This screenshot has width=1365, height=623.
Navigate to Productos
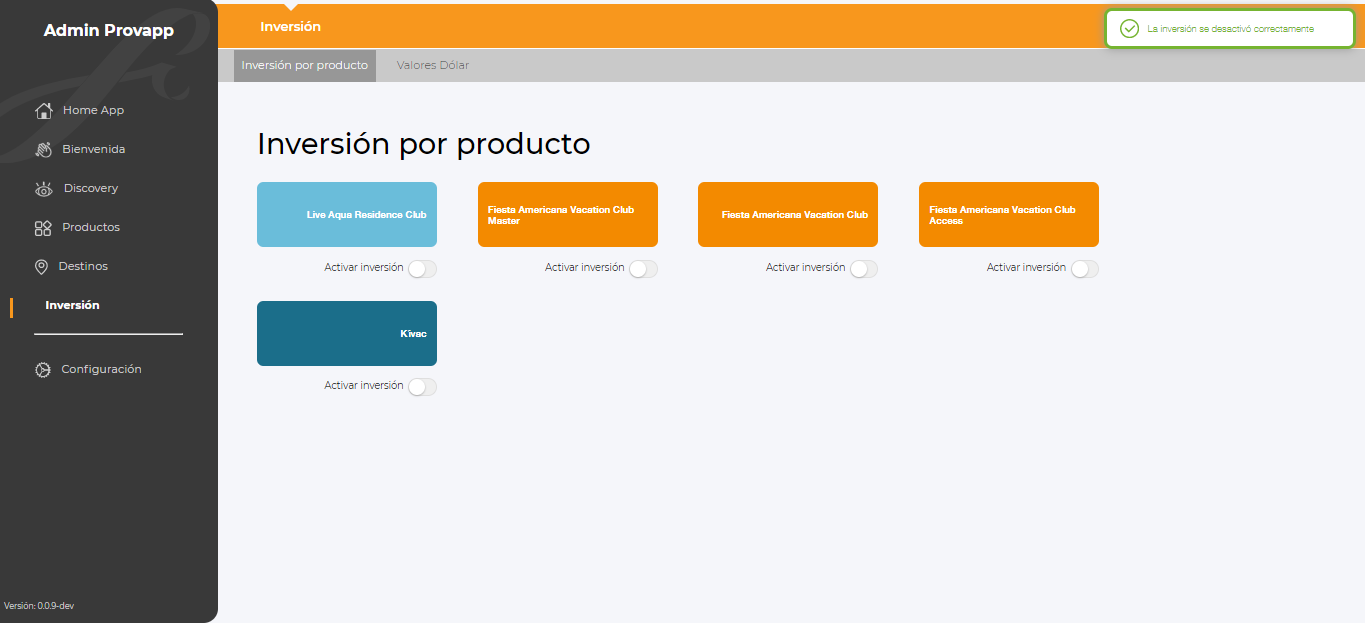tap(91, 227)
